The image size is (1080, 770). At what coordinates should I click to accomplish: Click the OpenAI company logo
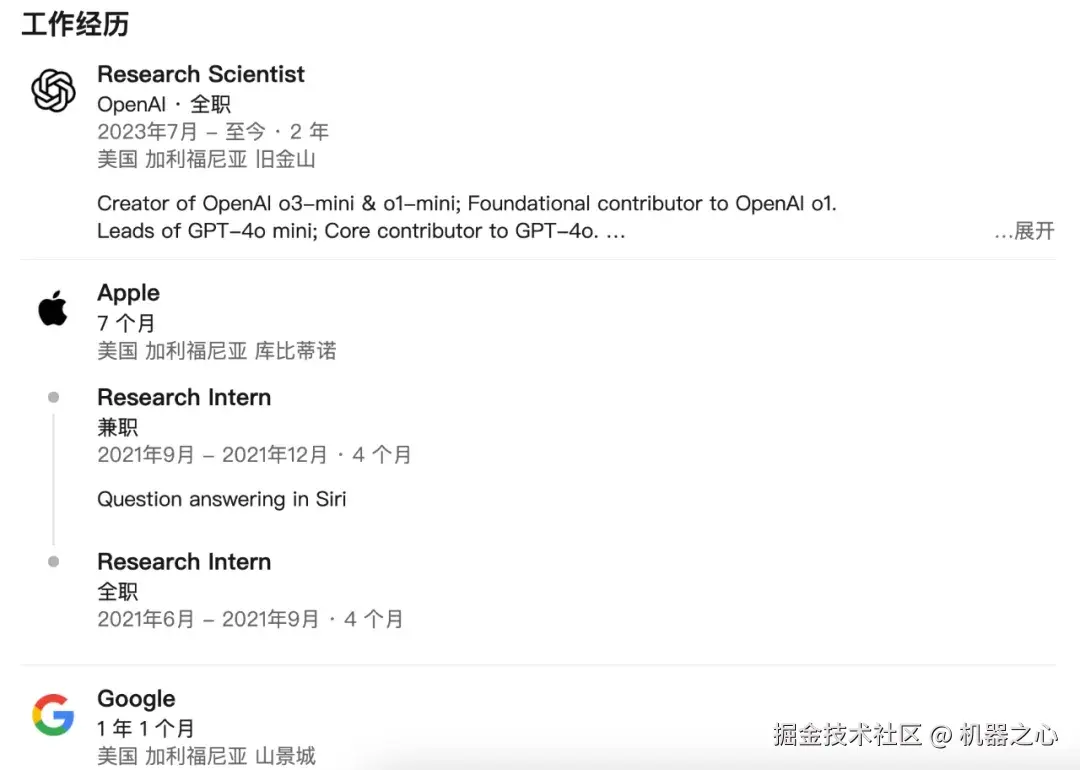(53, 92)
